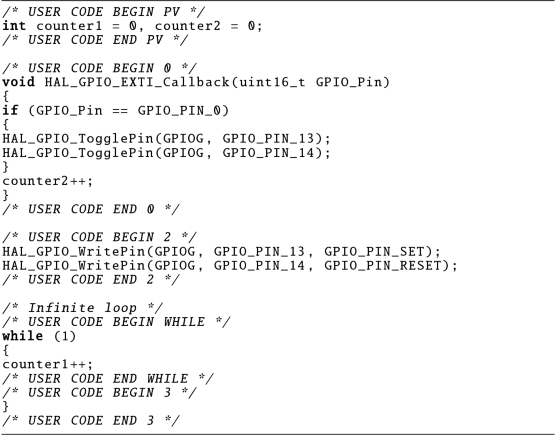Click the 'void' keyword before HAL_GPIO_EXTI_Callback
This screenshot has width=557, height=437.
(18, 82)
